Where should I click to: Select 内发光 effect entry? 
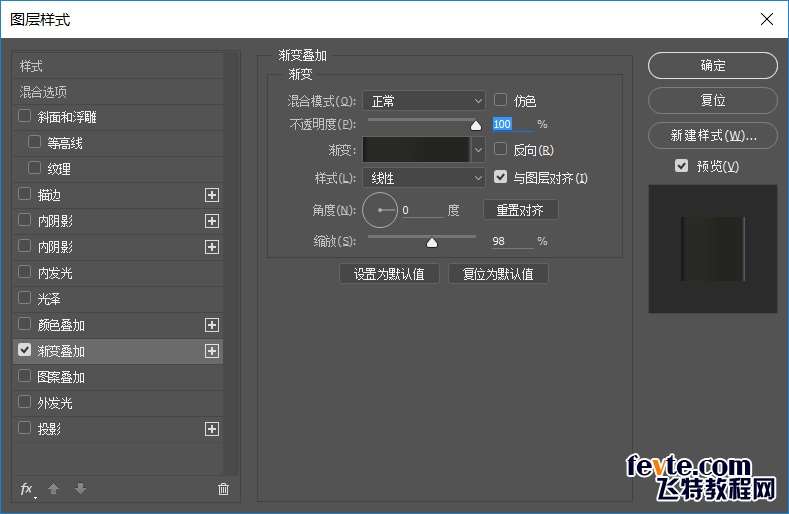(x=118, y=273)
